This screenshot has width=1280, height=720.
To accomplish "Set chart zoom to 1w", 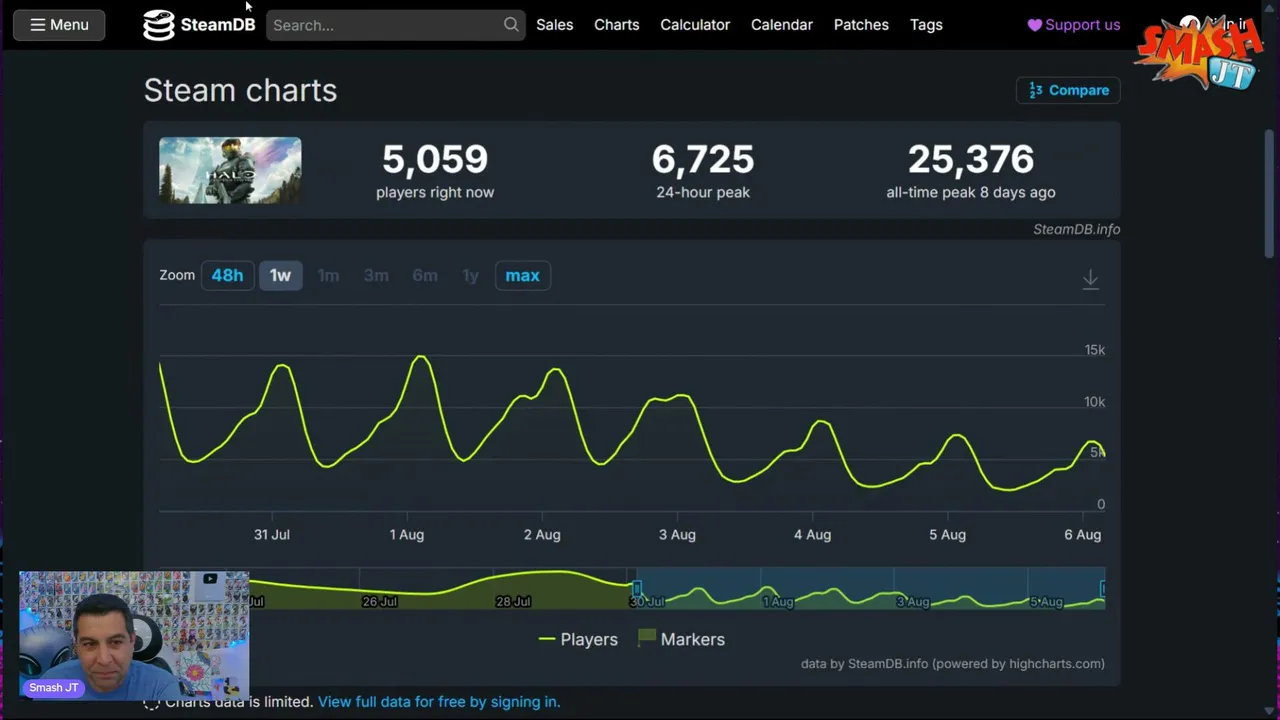I will click(280, 275).
